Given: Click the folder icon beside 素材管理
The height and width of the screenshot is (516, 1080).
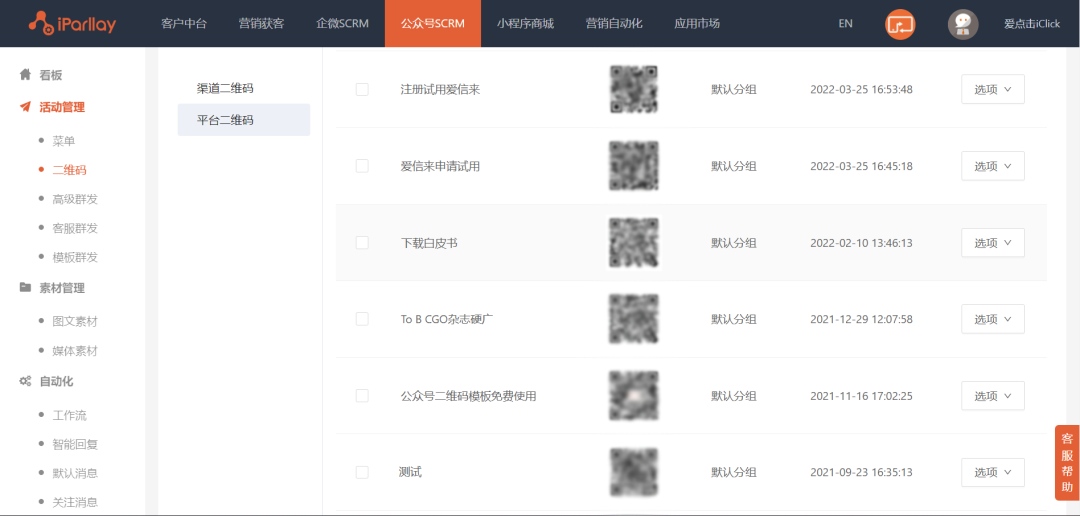Looking at the screenshot, I should point(25,288).
